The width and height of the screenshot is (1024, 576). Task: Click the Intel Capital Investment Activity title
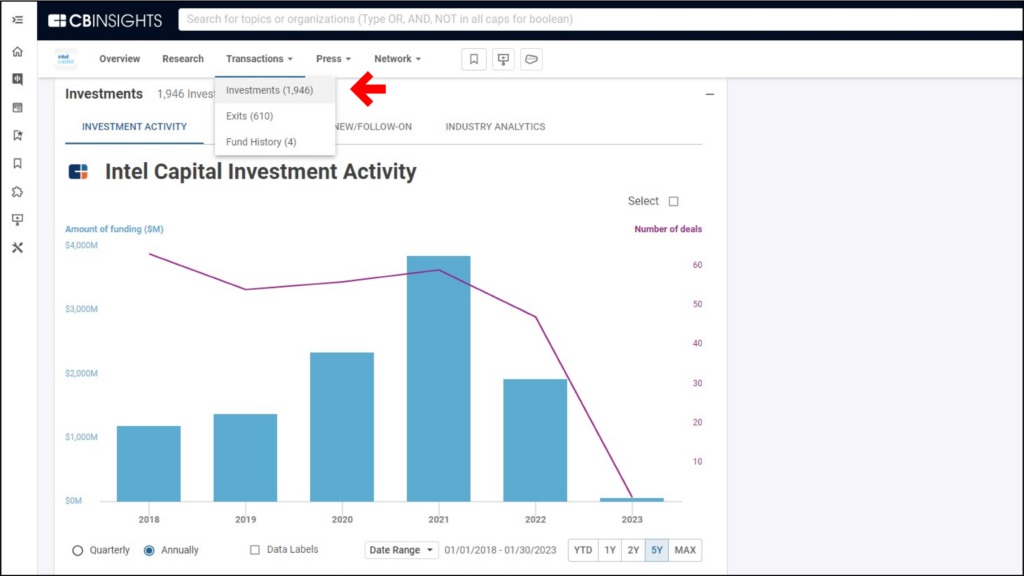point(261,172)
